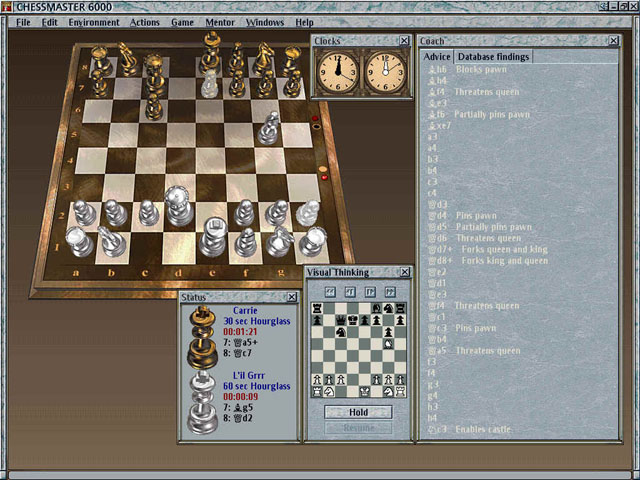Close the Clocks panel
The width and height of the screenshot is (640, 480).
[x=404, y=40]
